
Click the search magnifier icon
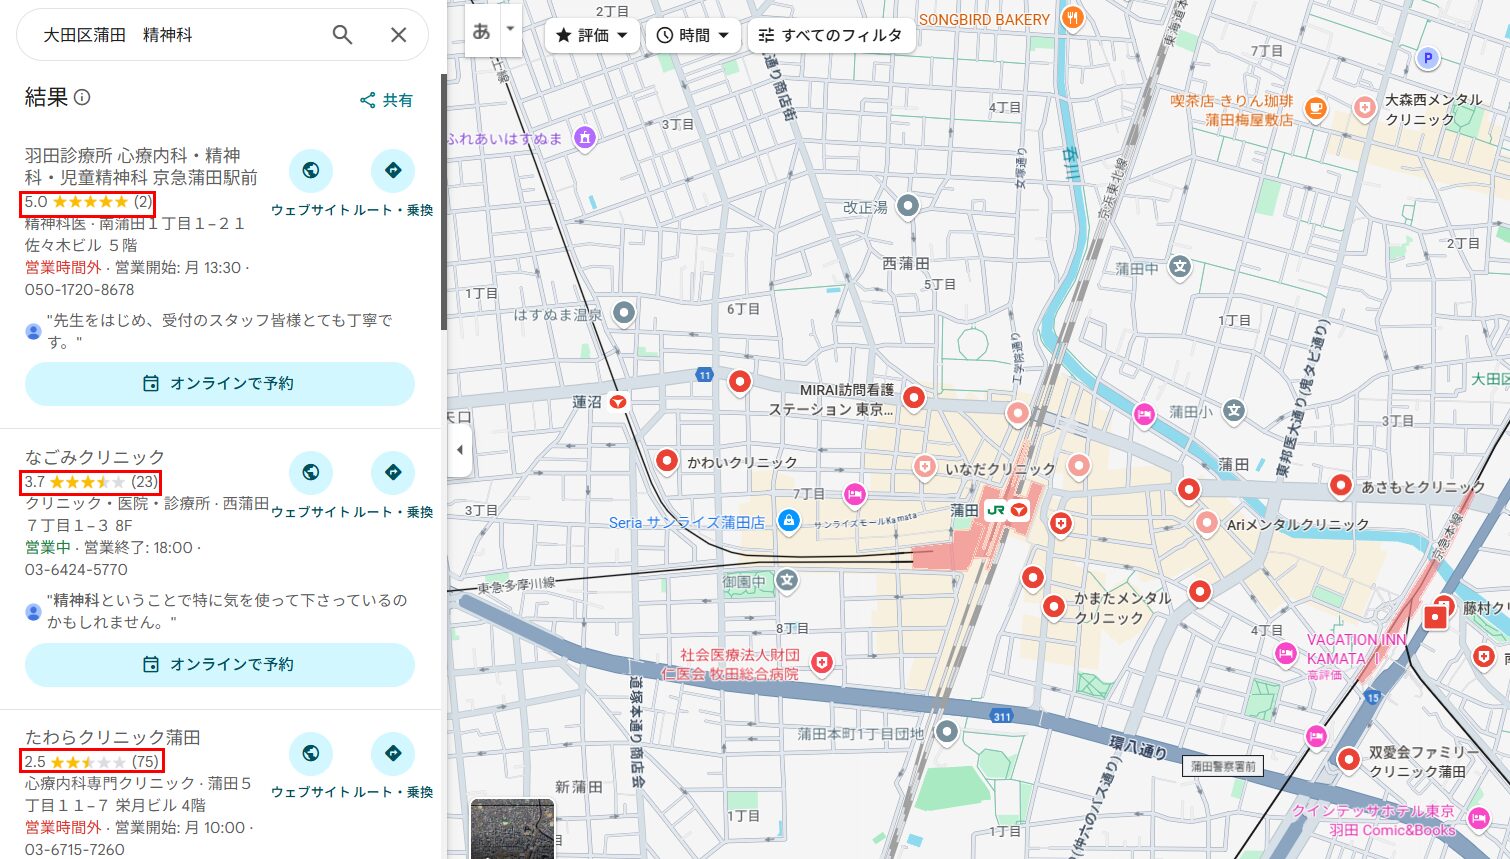(x=342, y=35)
